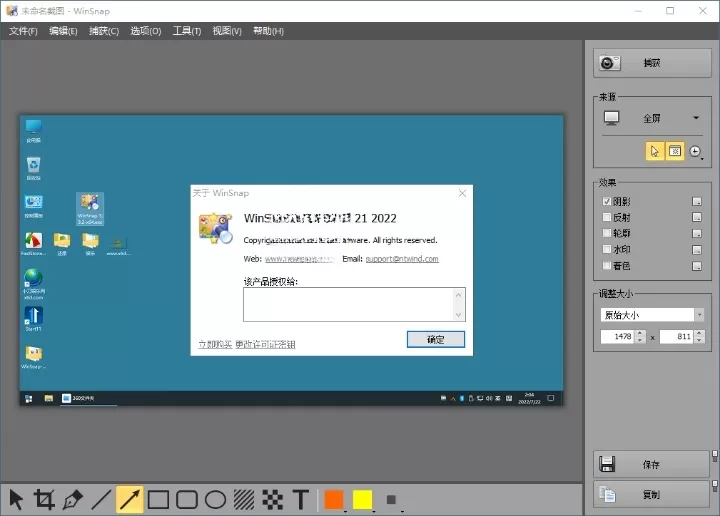Click the license box scroll down arrow
The width and height of the screenshot is (720, 516).
pos(458,314)
